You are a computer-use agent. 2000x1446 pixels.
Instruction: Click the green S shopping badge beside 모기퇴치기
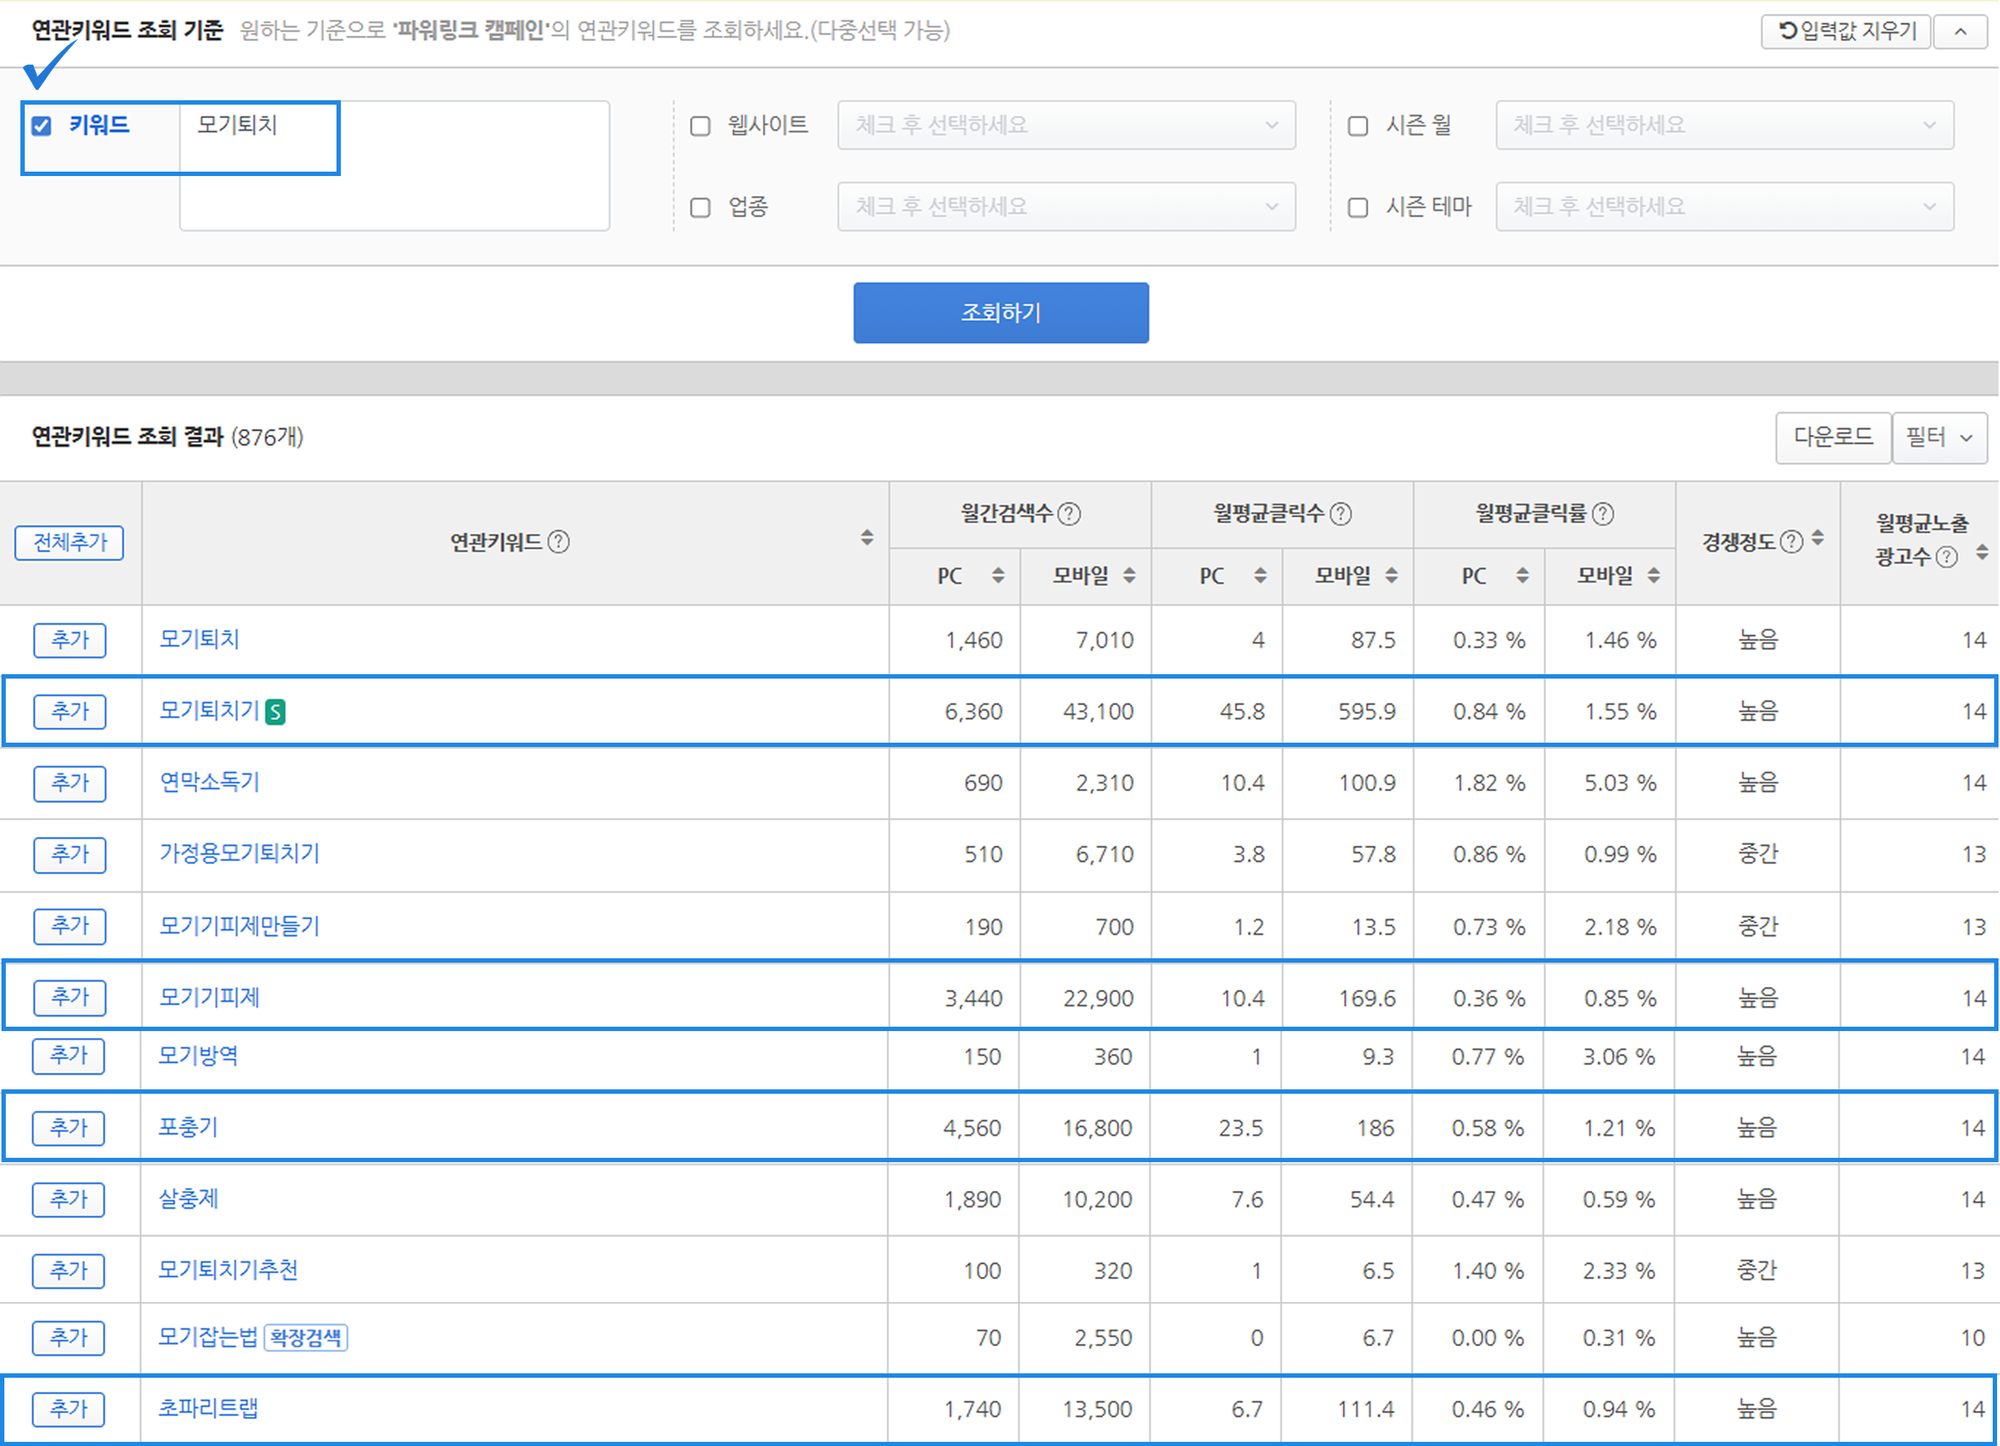pos(277,712)
